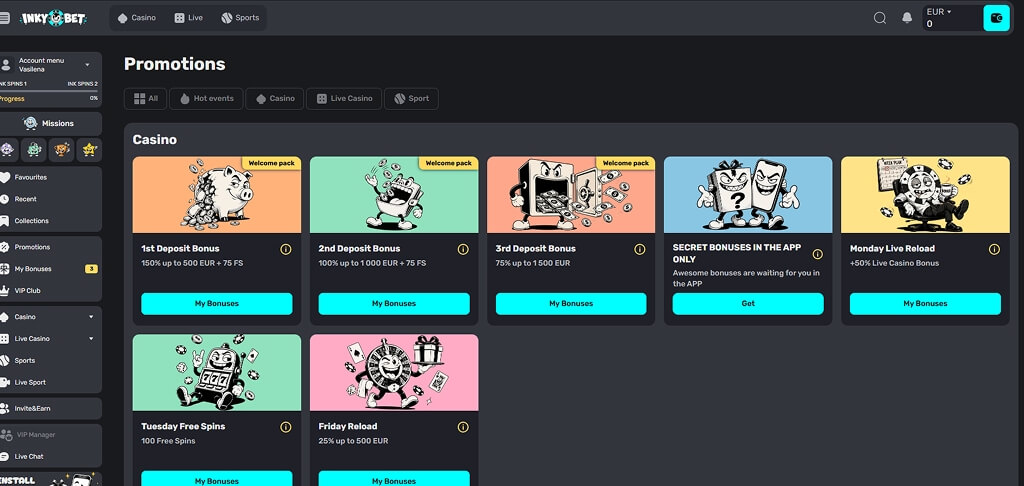Open the hamburger menu icon
This screenshot has height=486, width=1024.
5,18
